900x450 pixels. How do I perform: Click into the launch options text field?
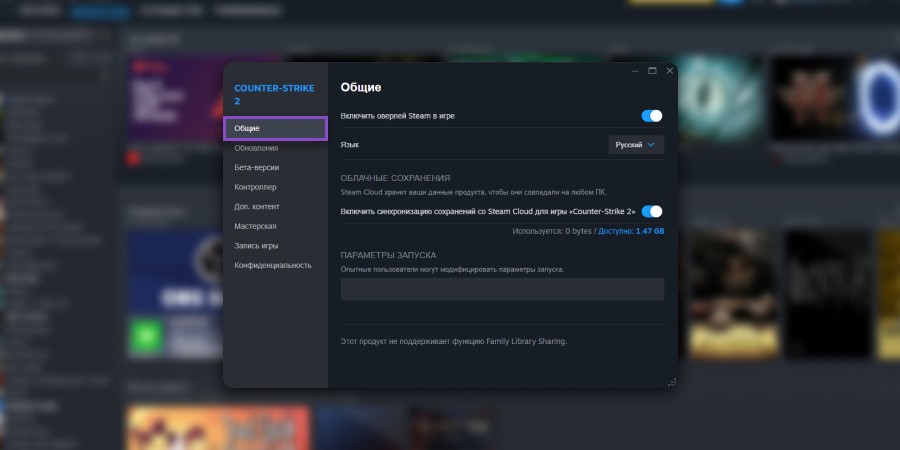pos(502,289)
